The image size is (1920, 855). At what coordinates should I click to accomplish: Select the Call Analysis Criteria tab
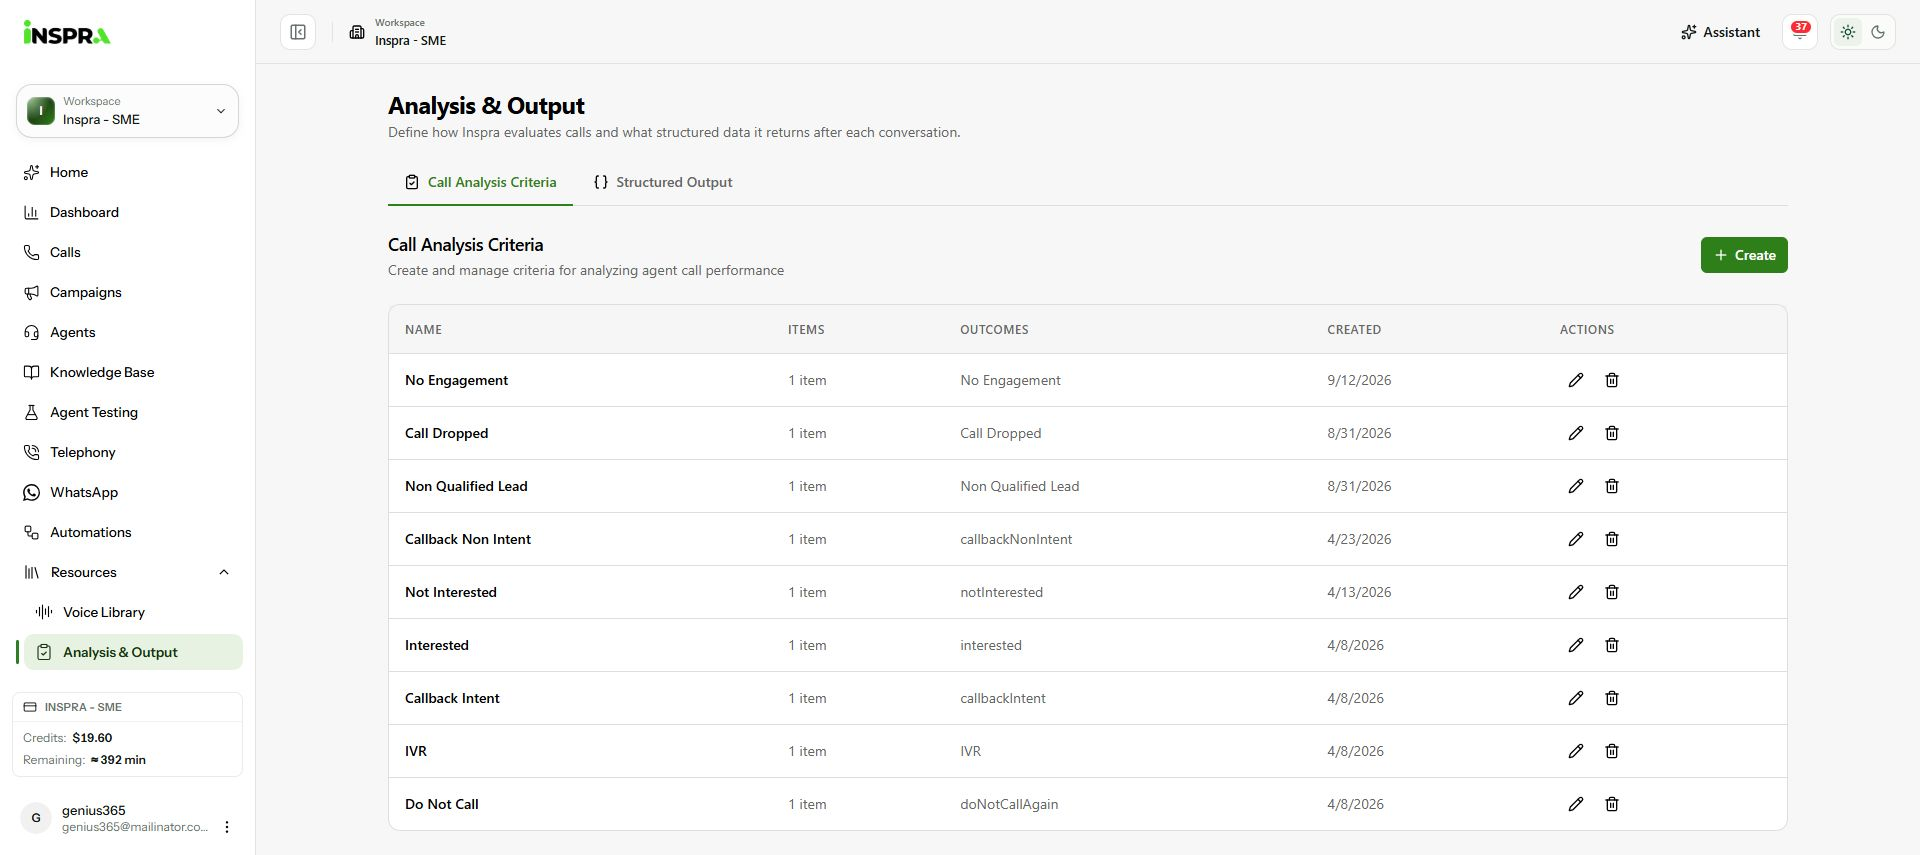(480, 182)
